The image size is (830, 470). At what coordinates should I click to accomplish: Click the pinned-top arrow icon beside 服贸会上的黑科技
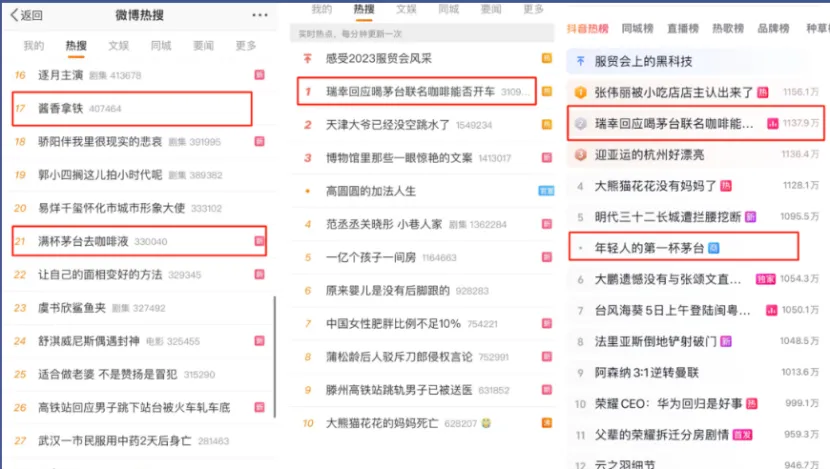click(580, 61)
